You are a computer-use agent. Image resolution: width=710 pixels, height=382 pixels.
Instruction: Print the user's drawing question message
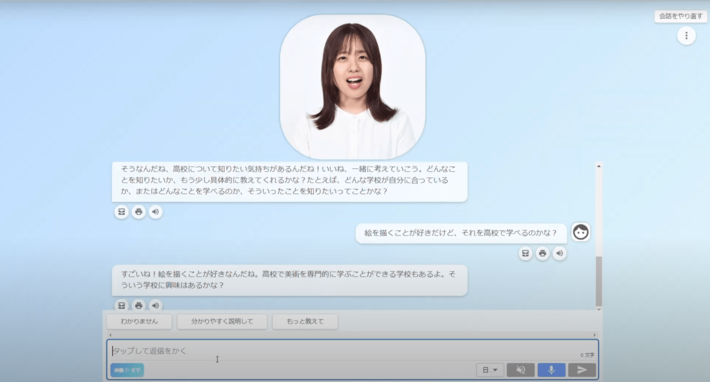click(x=542, y=253)
